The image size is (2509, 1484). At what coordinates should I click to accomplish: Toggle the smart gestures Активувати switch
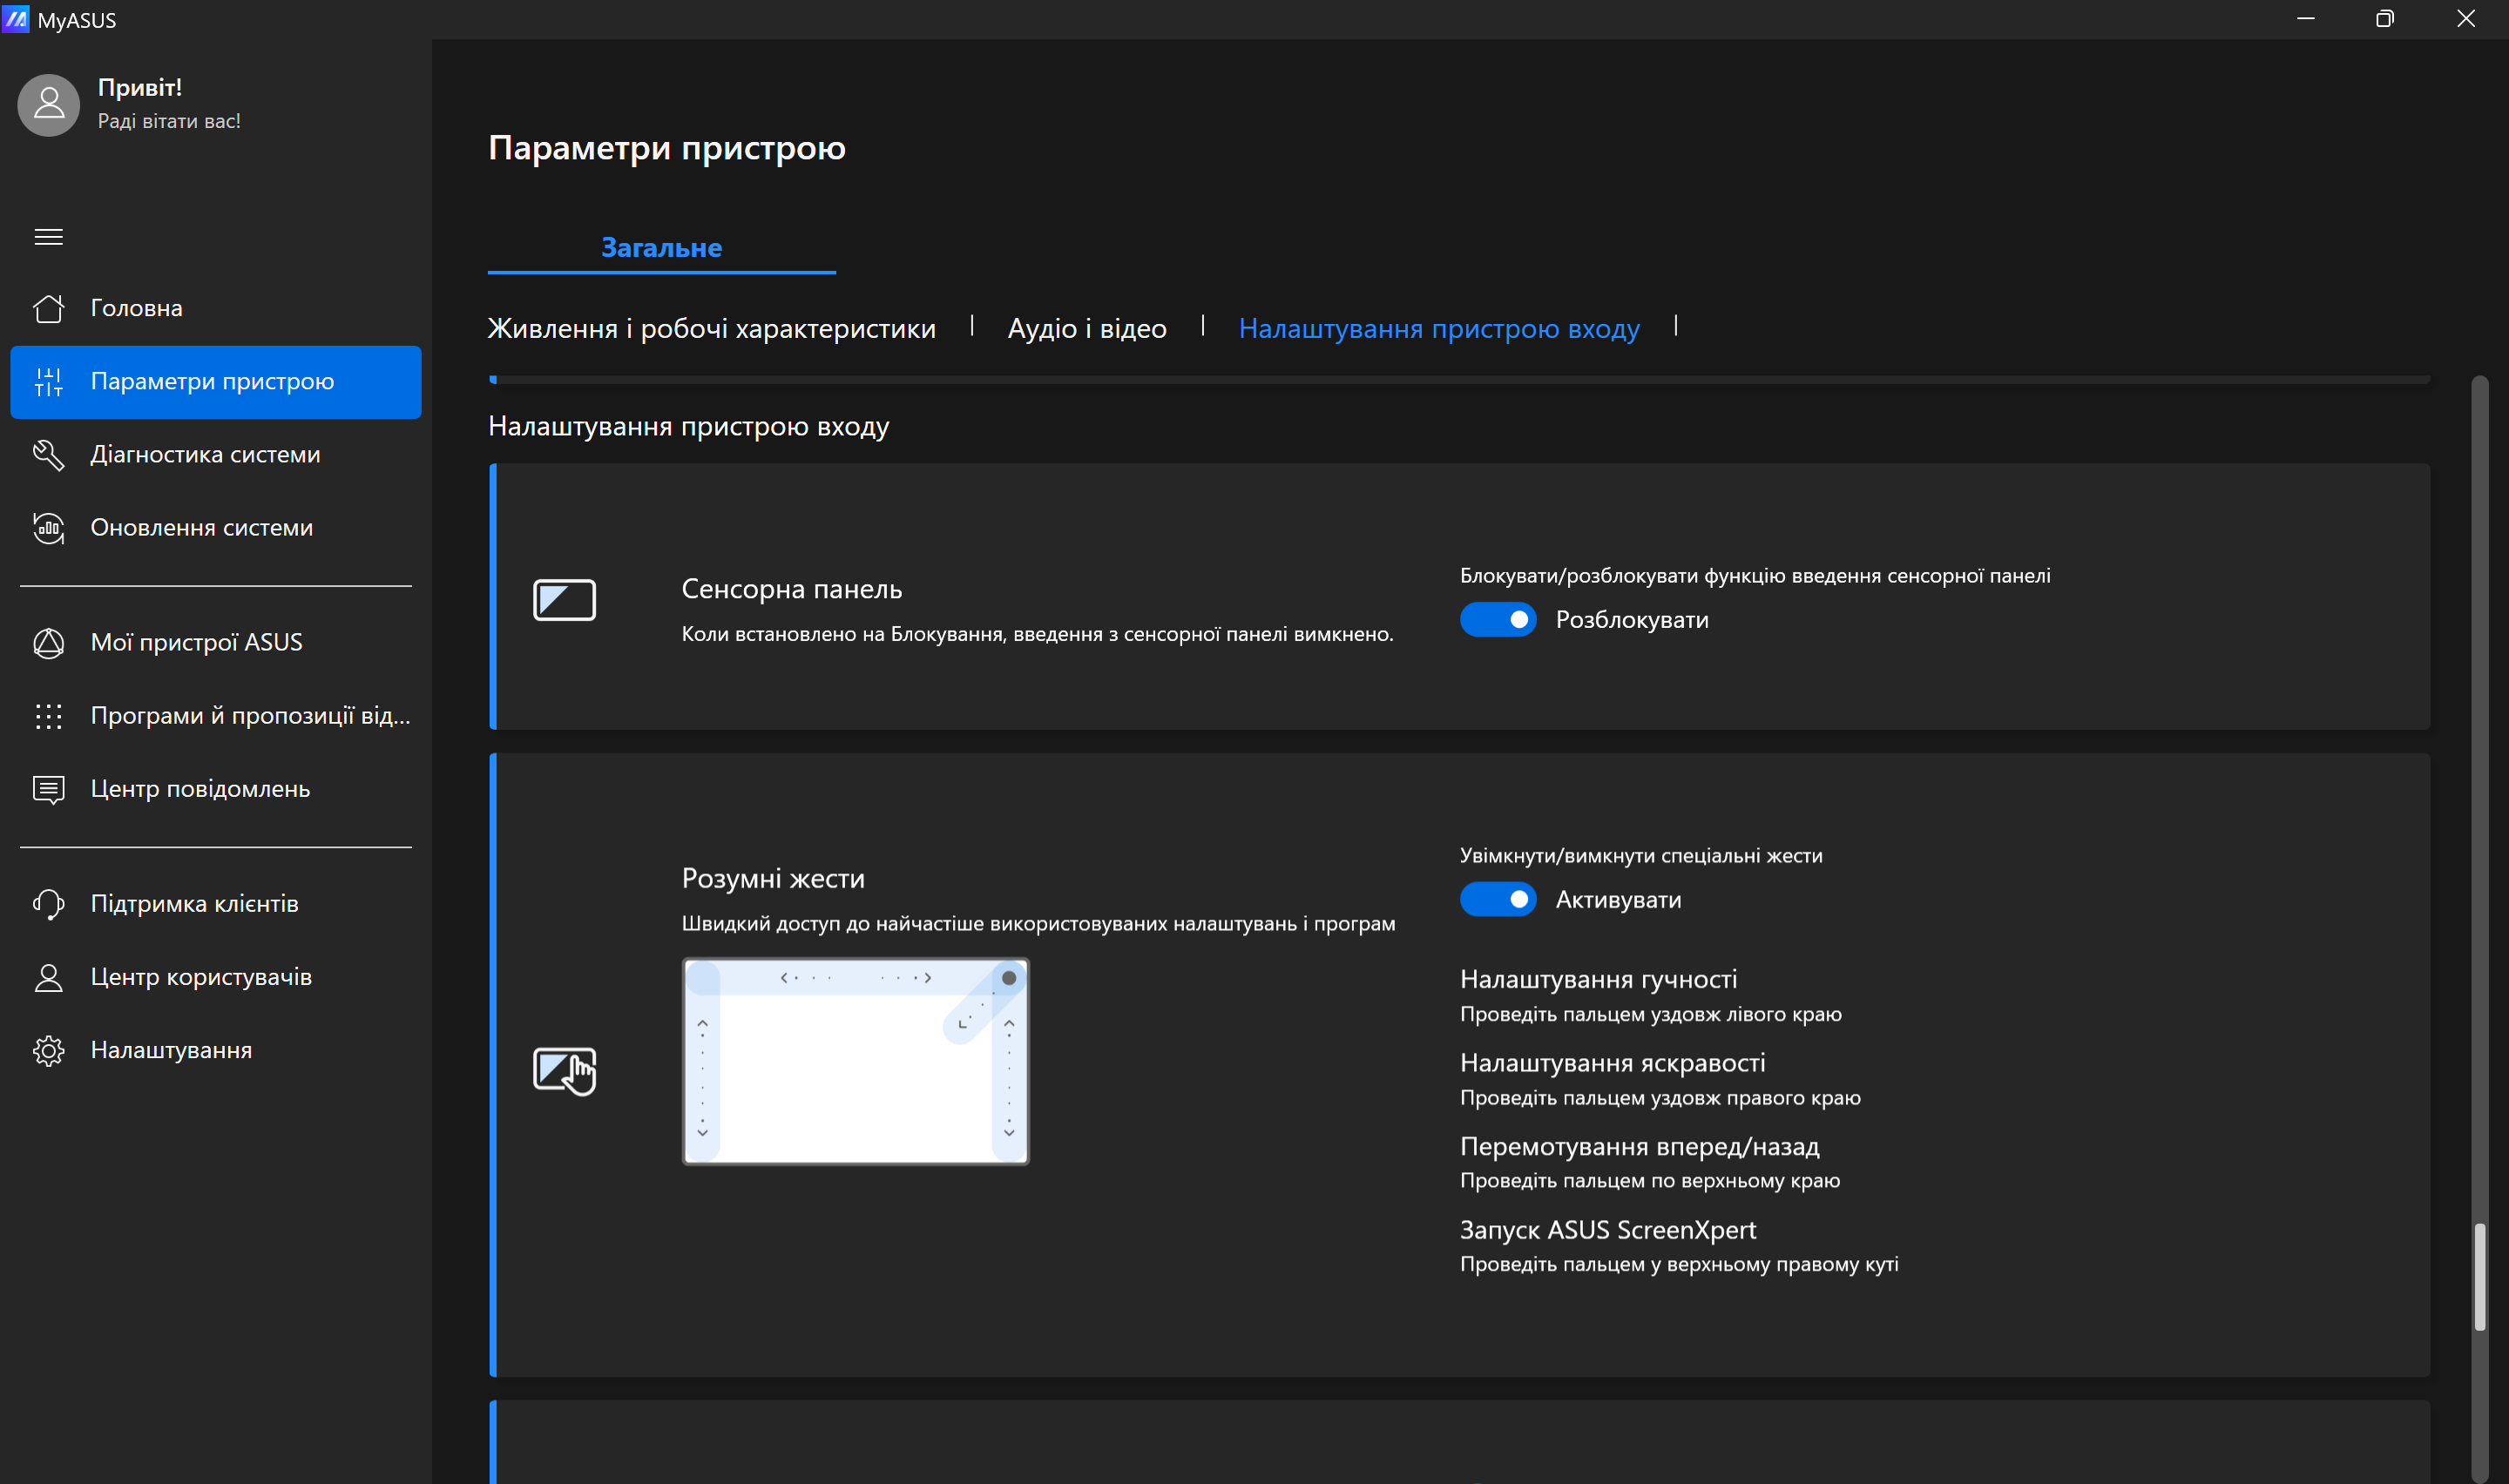point(1497,900)
